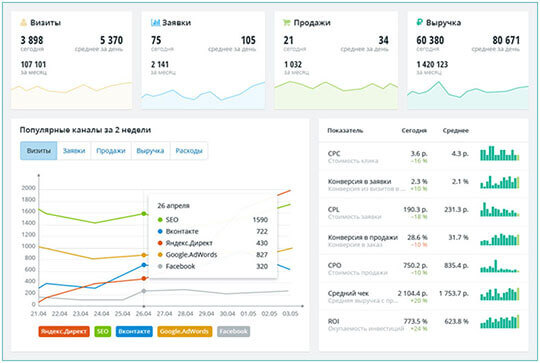
Task: Click the Визиты card bell icon
Action: pyautogui.click(x=23, y=23)
